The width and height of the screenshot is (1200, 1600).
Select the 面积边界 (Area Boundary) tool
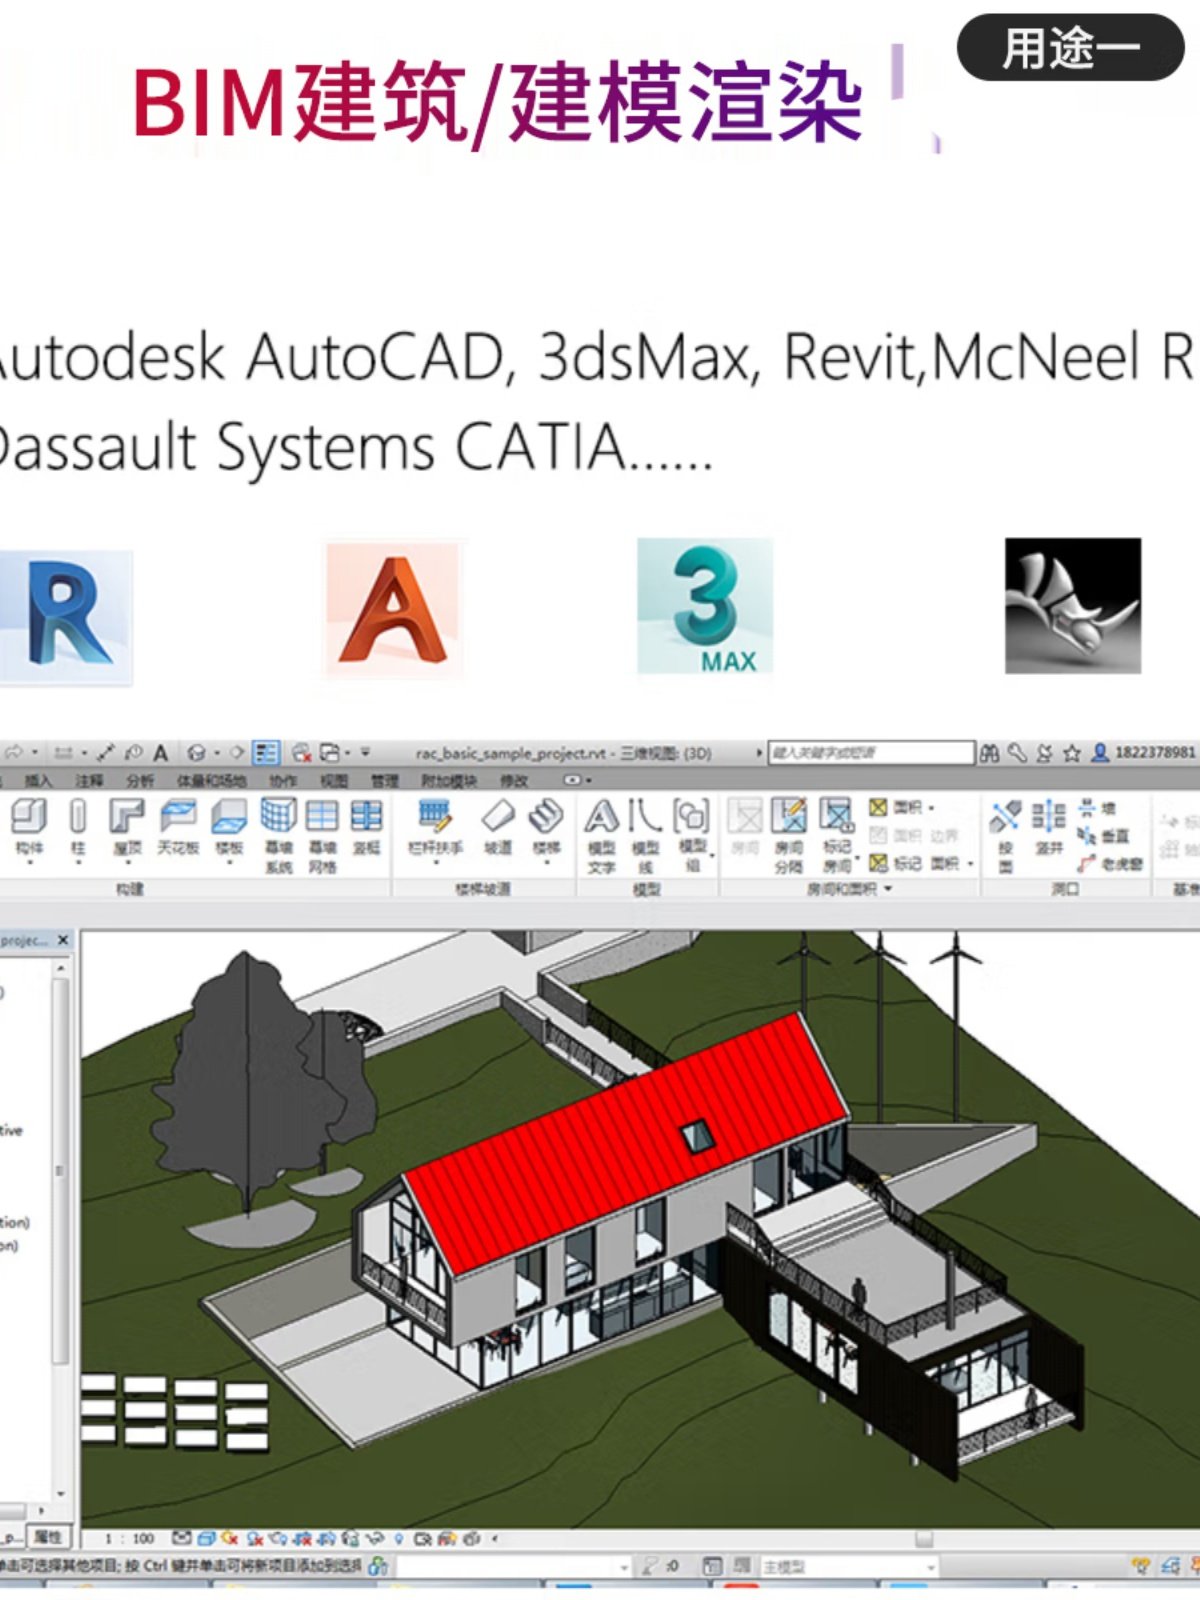914,835
